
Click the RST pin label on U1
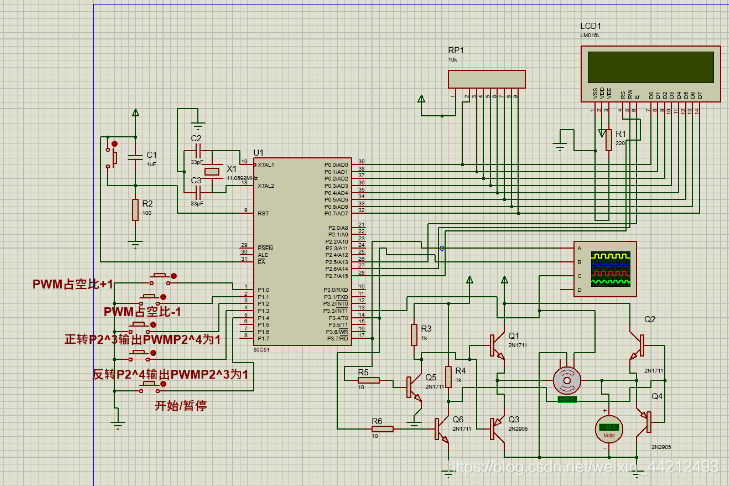pos(263,213)
